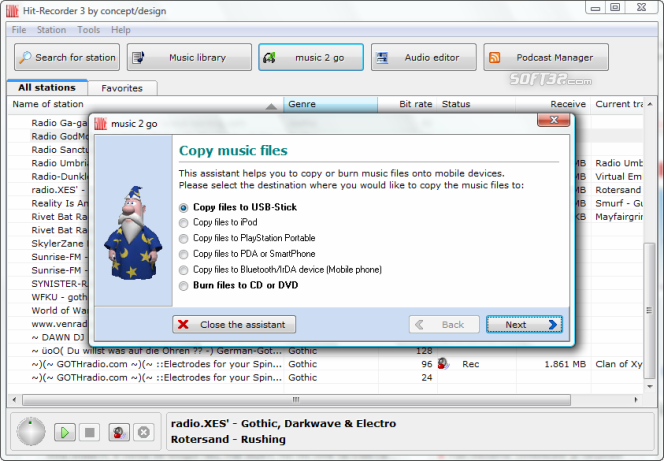Open the music 2 go button in toolbar

(311, 57)
